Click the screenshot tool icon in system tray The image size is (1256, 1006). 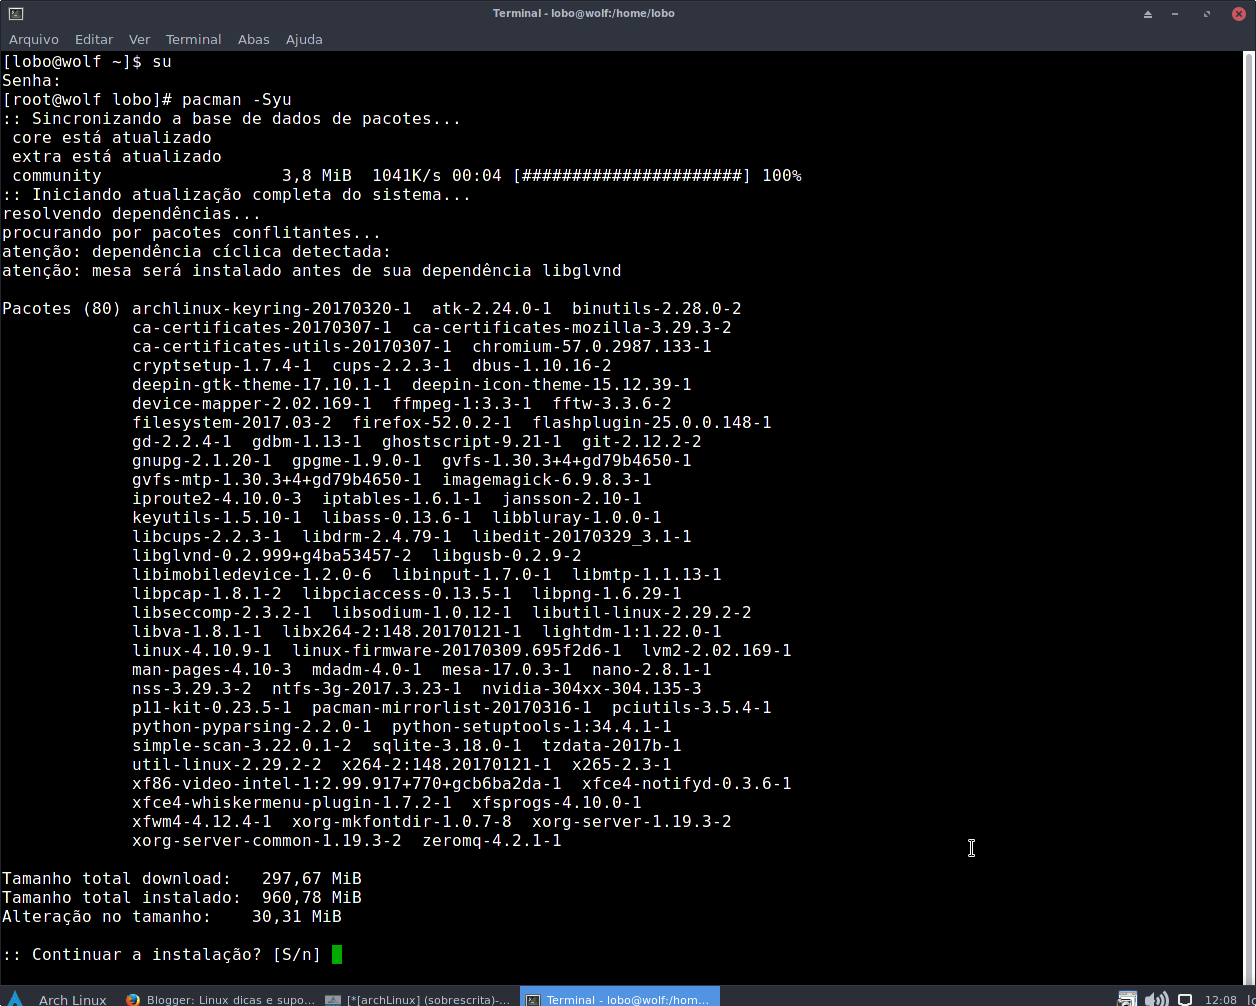click(x=1126, y=999)
